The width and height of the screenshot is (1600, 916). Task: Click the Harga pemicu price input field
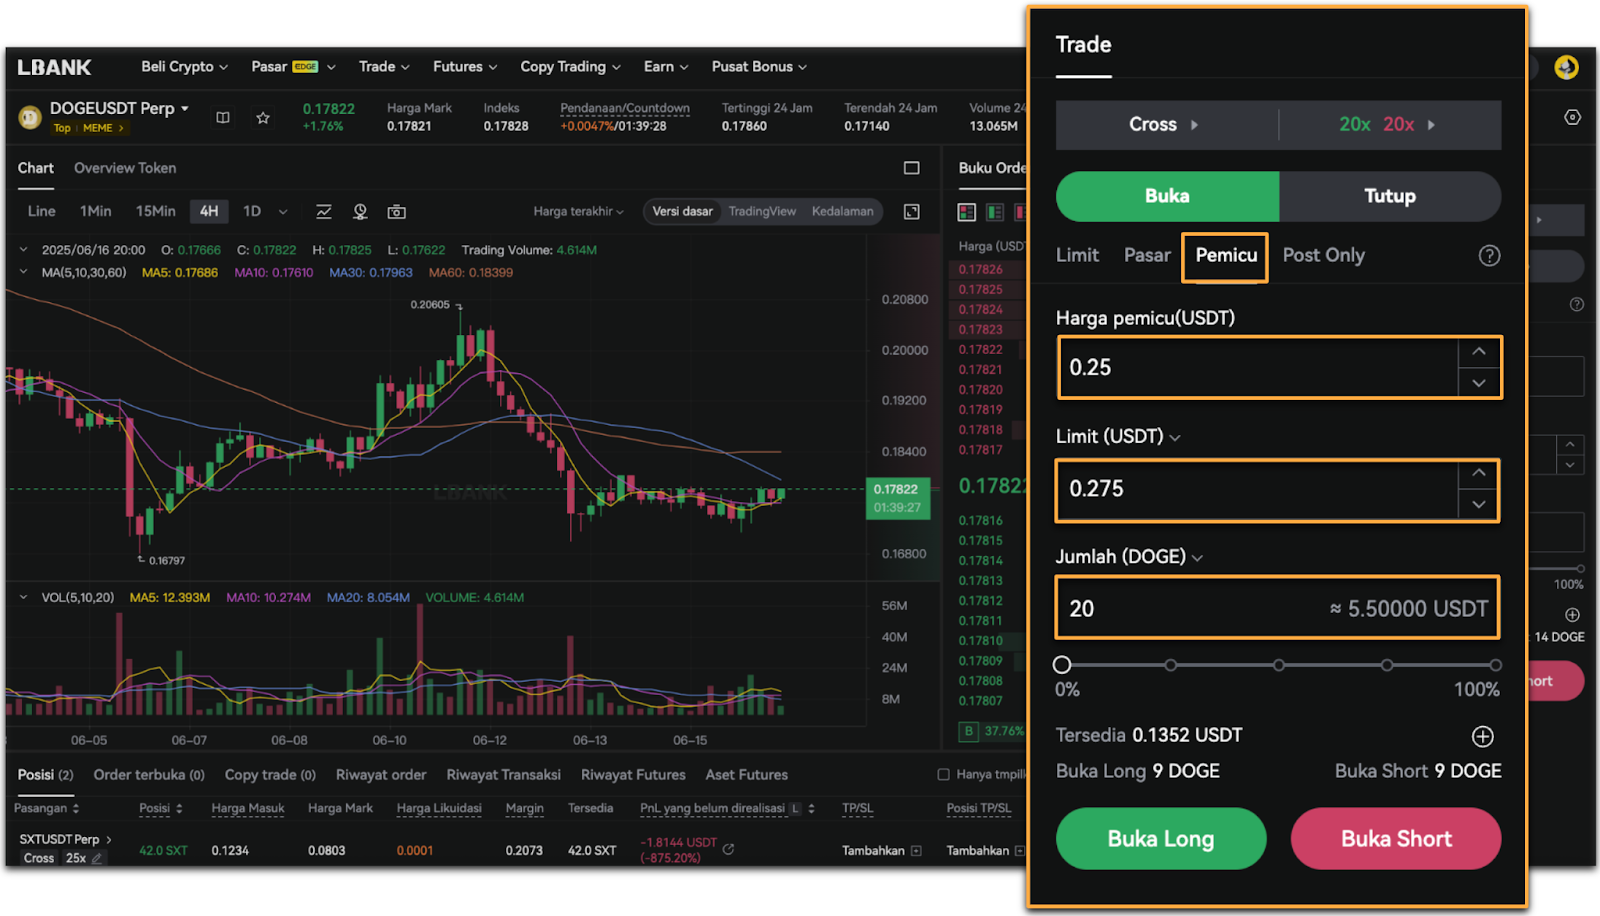[1258, 368]
